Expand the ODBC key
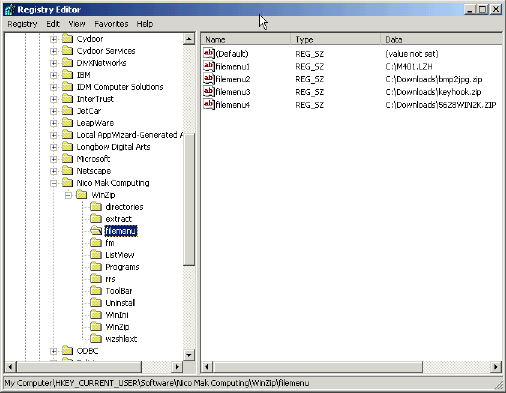This screenshot has height=393, width=506. point(53,351)
